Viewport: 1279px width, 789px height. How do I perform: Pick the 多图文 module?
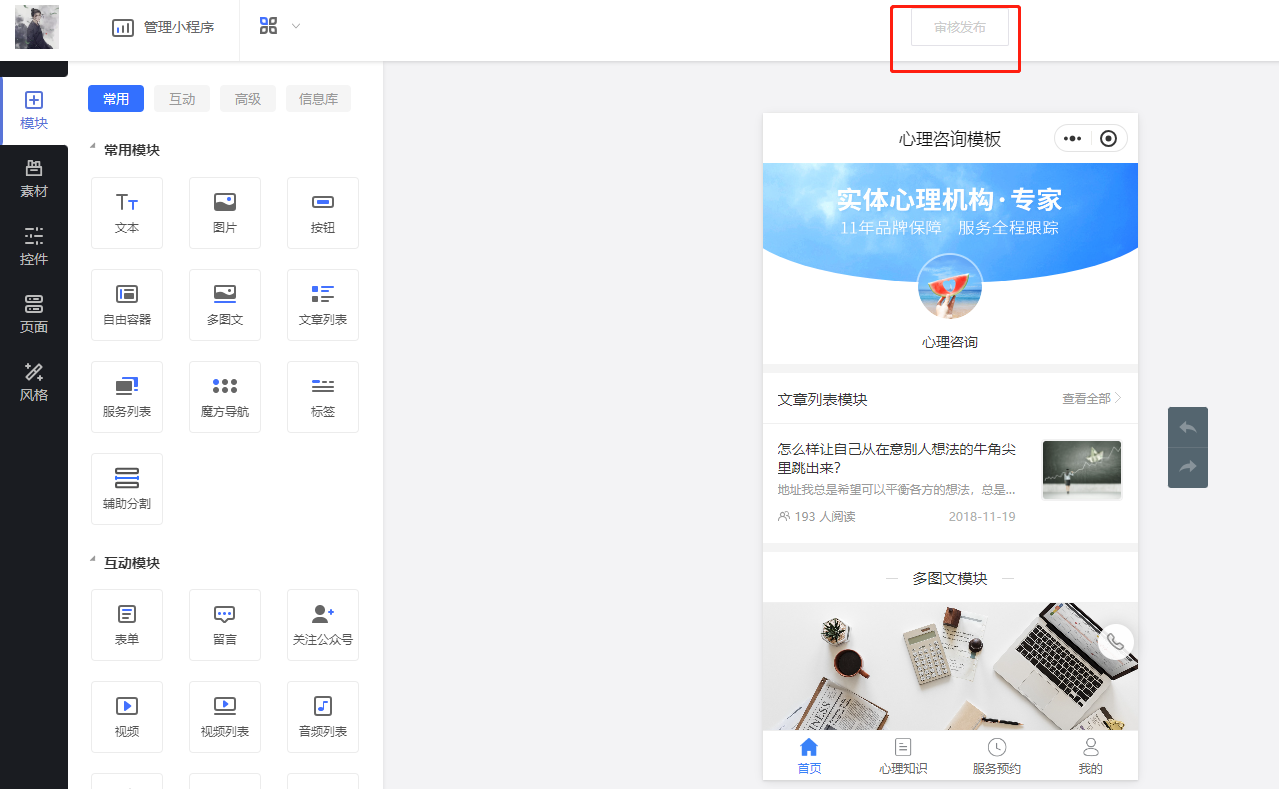[x=225, y=305]
